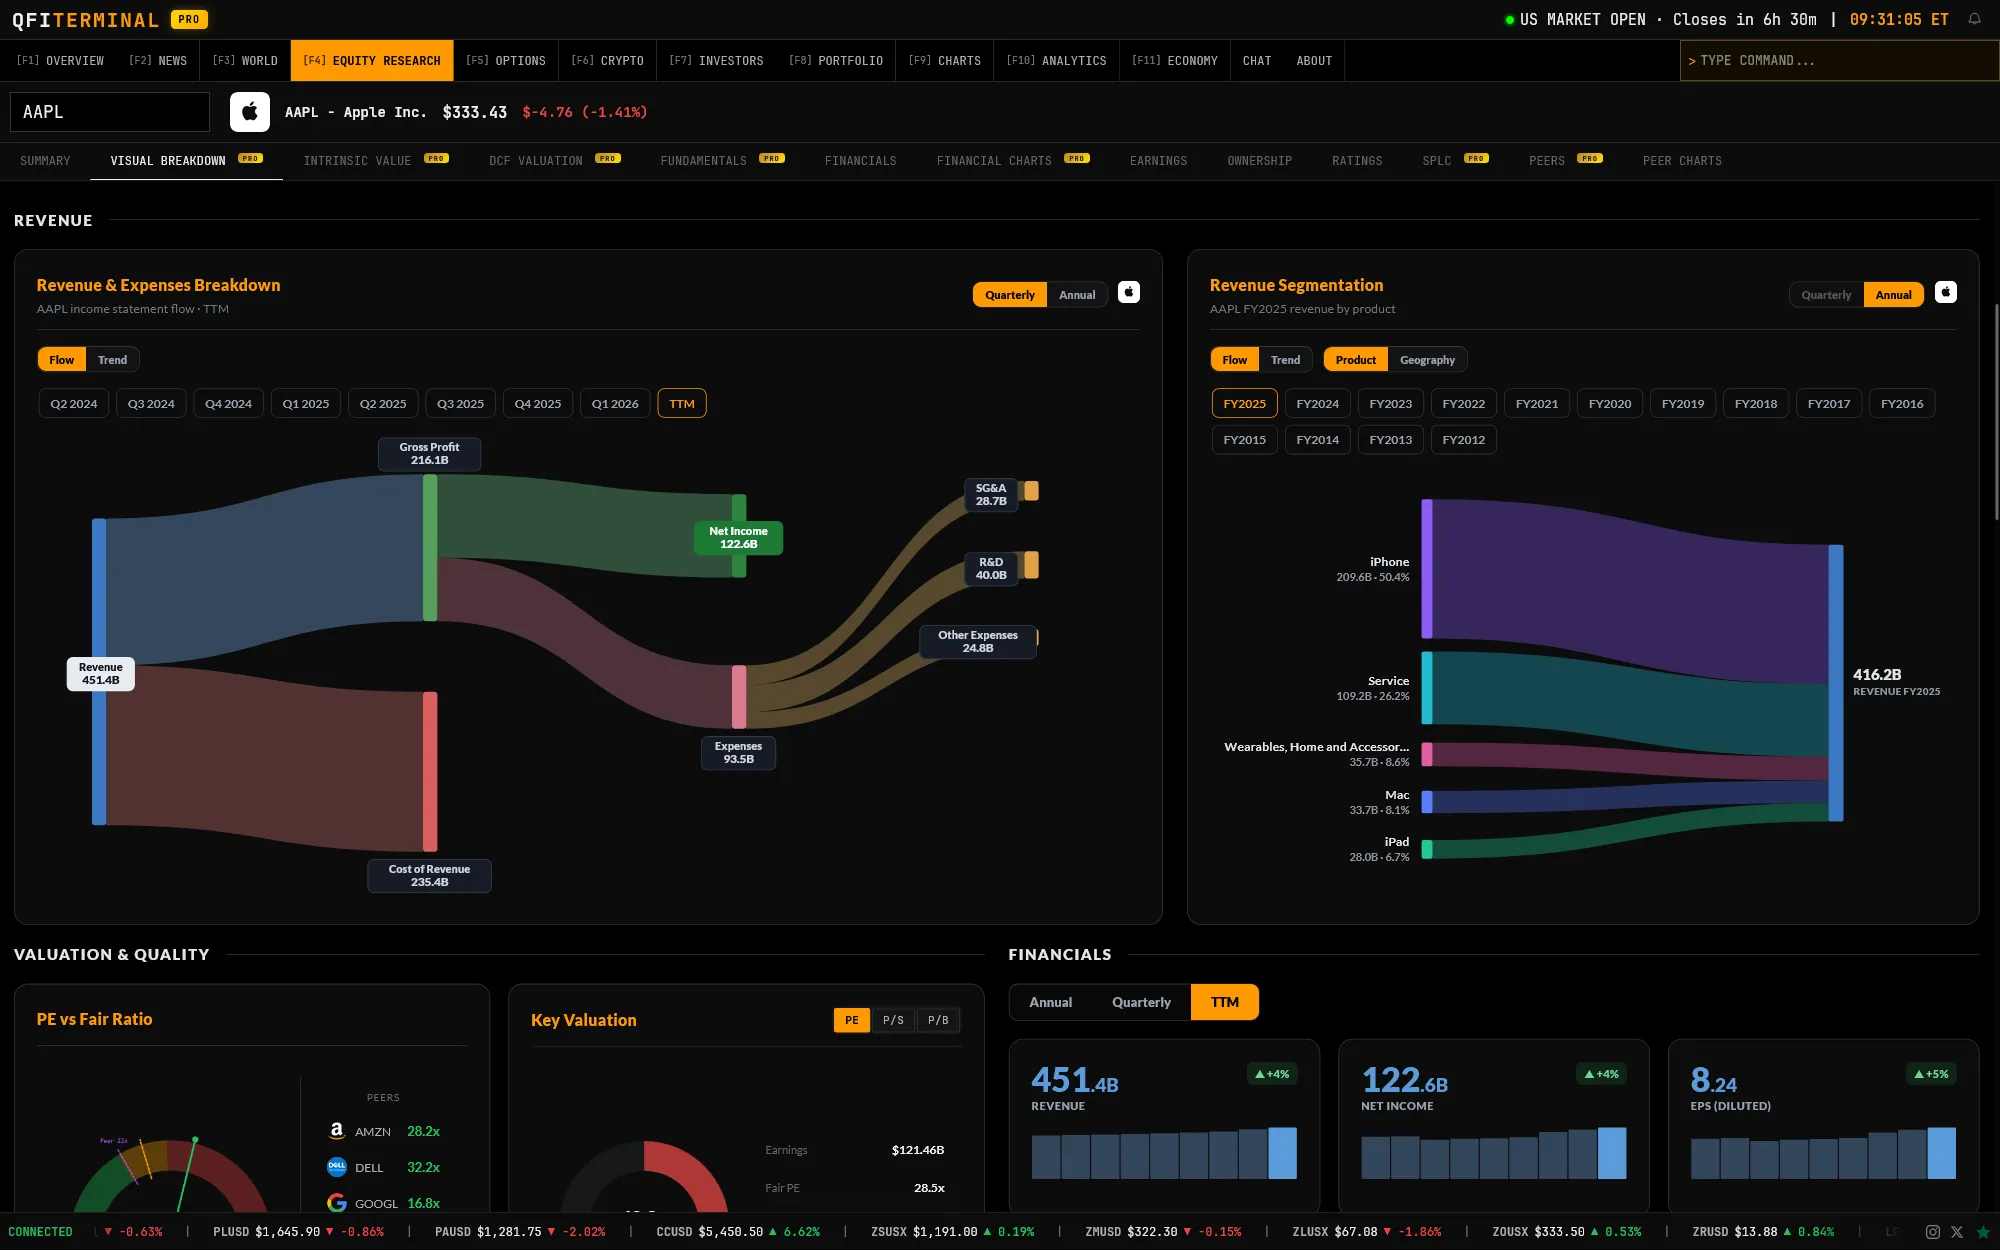Select the TTM chip in Revenue & Expenses
This screenshot has width=2000, height=1251.
682,404
